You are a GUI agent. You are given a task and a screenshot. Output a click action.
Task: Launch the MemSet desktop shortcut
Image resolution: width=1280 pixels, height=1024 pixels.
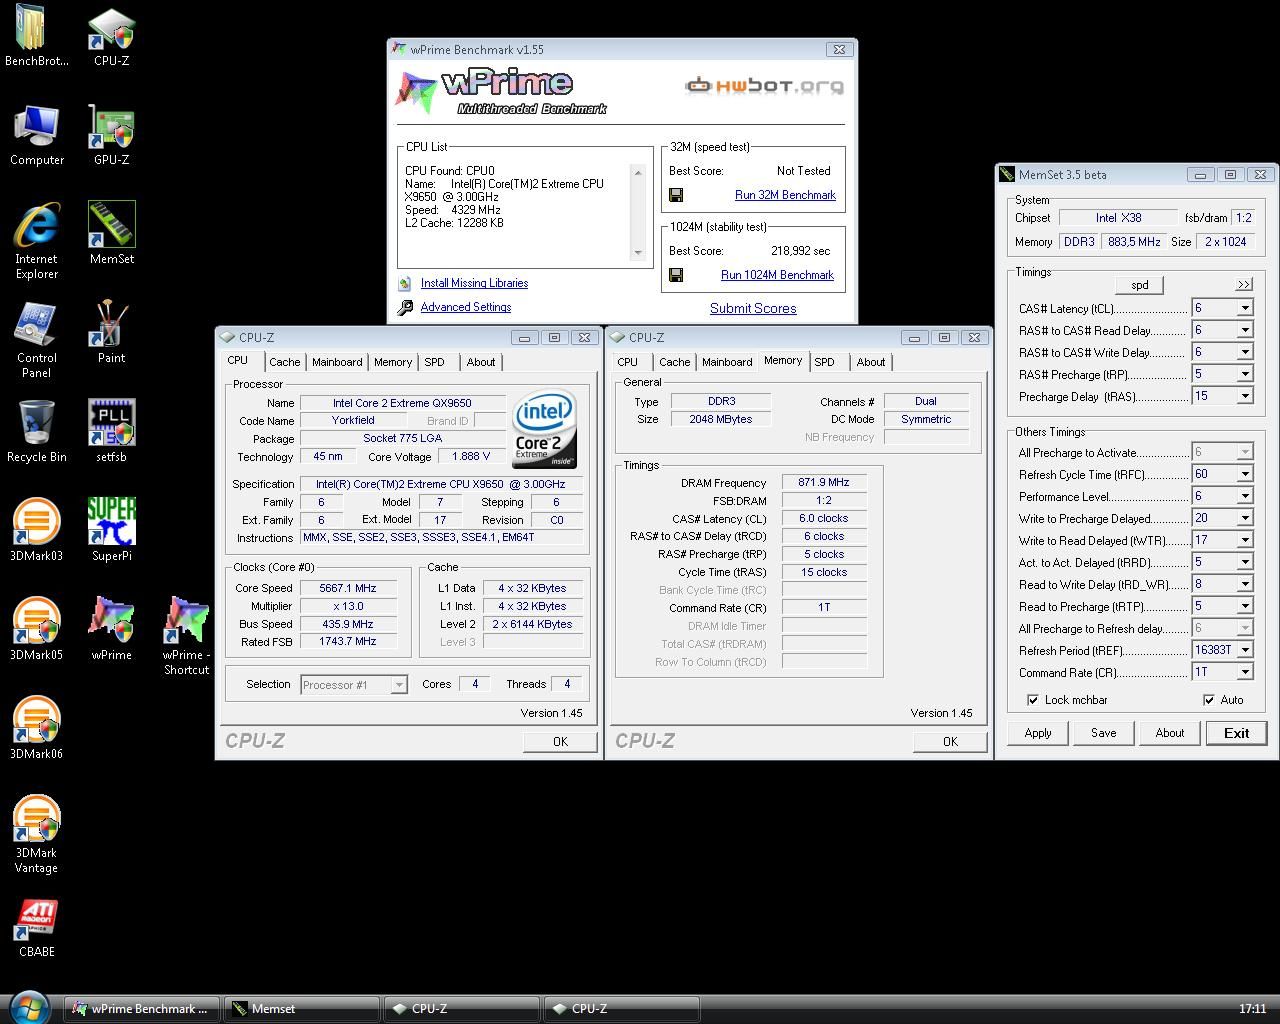coord(111,233)
